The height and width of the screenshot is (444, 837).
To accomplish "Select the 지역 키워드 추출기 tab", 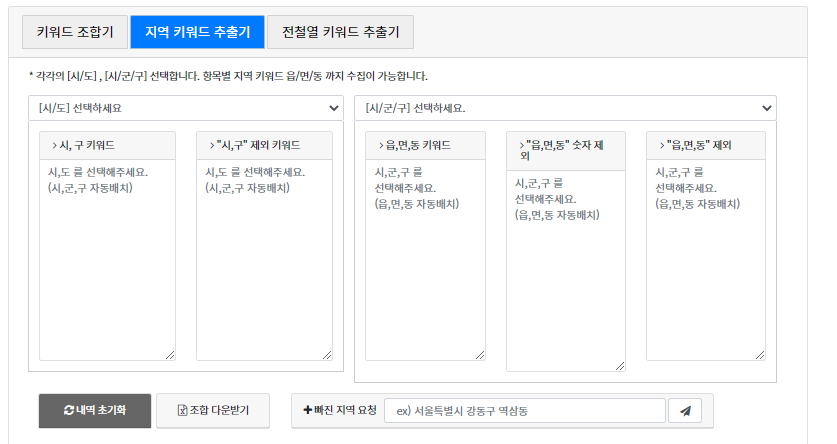I will pyautogui.click(x=198, y=32).
